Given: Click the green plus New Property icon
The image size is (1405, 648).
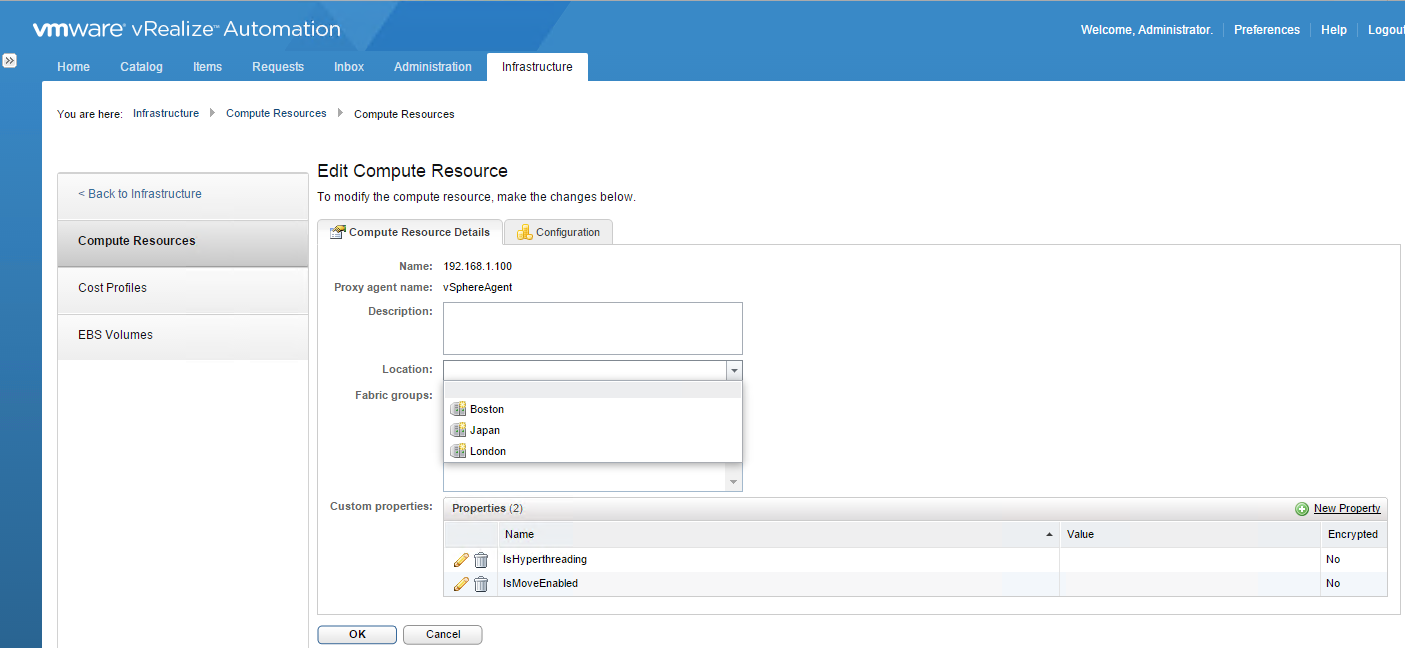Looking at the screenshot, I should pos(1302,509).
